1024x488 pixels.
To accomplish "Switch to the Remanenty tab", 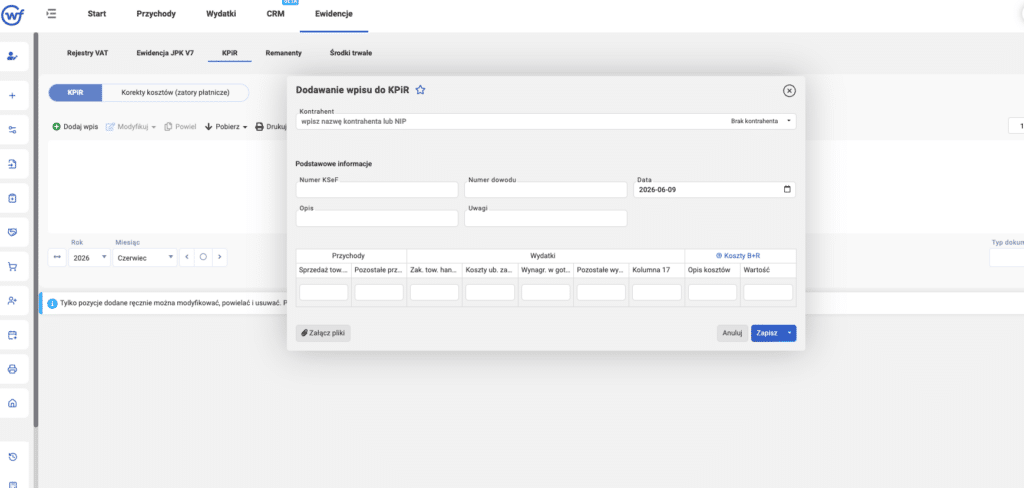I will pos(283,53).
